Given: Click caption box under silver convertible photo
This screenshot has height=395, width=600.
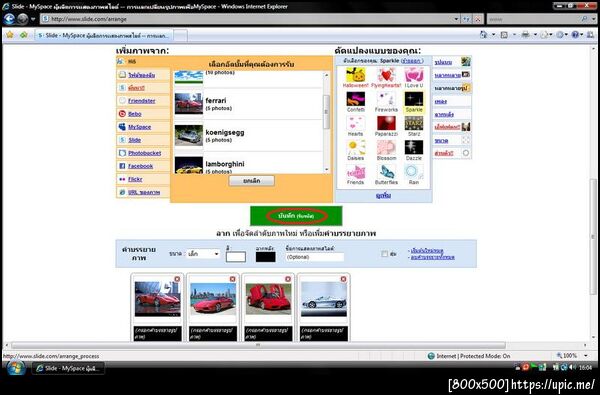Looking at the screenshot, I should point(324,333).
